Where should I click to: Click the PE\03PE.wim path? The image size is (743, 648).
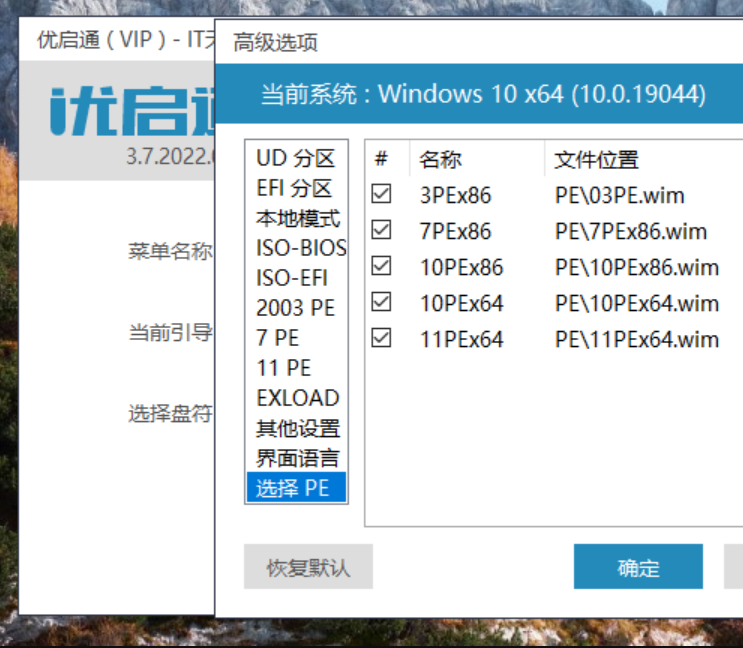pyautogui.click(x=620, y=195)
